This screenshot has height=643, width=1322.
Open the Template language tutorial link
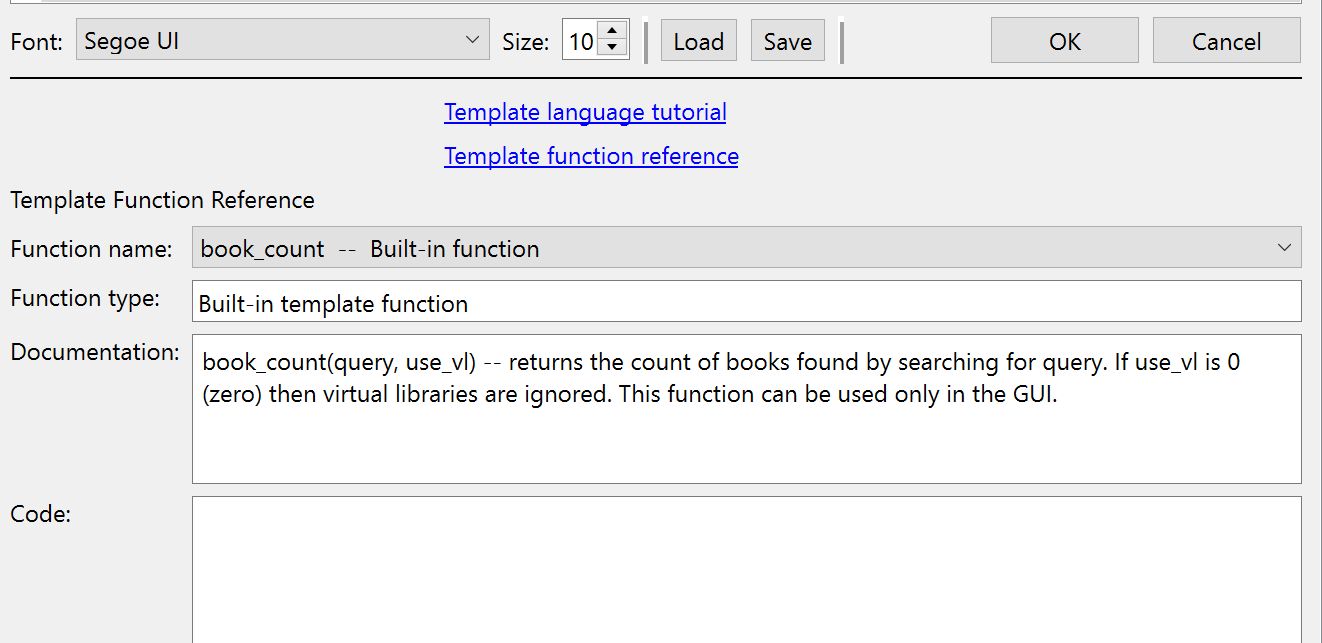click(x=585, y=112)
